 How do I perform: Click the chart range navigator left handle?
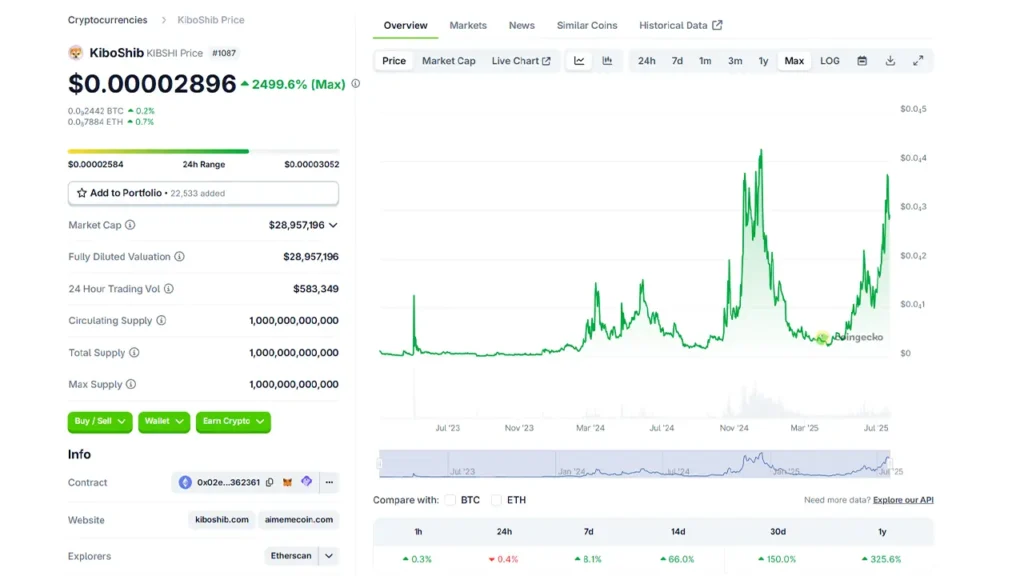[x=380, y=464]
